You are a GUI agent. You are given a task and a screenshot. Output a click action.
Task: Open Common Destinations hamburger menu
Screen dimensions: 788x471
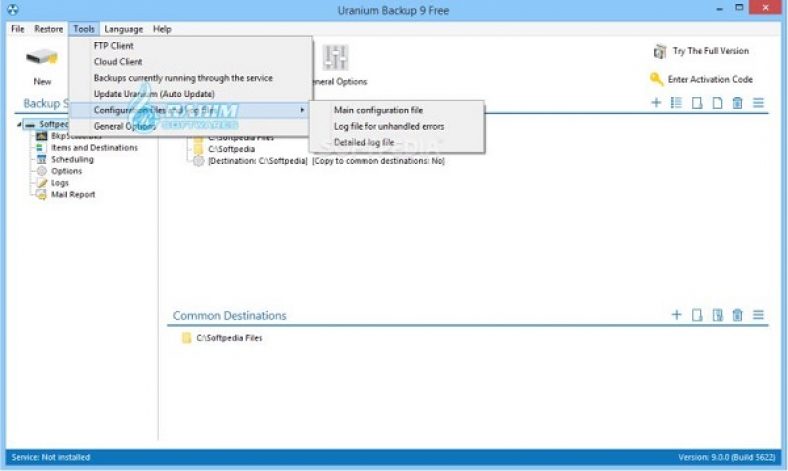click(x=758, y=315)
